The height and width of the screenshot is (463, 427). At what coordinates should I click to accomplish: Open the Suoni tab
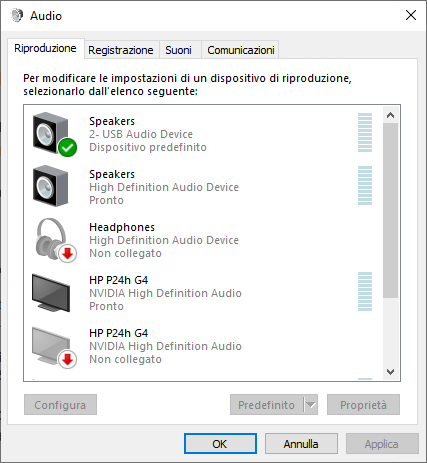click(x=179, y=50)
